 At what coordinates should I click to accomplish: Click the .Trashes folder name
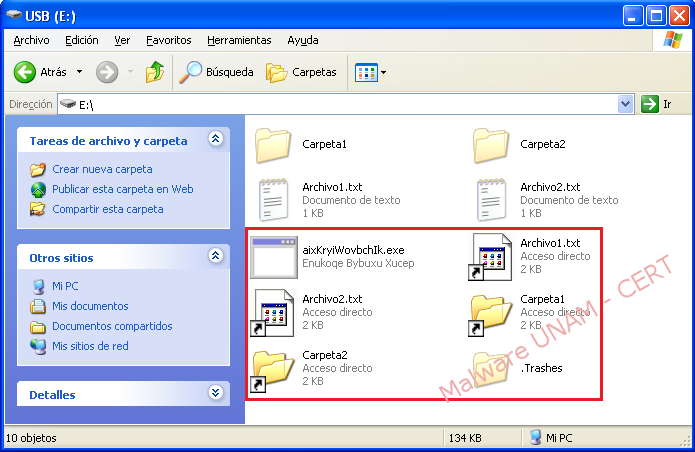point(541,368)
